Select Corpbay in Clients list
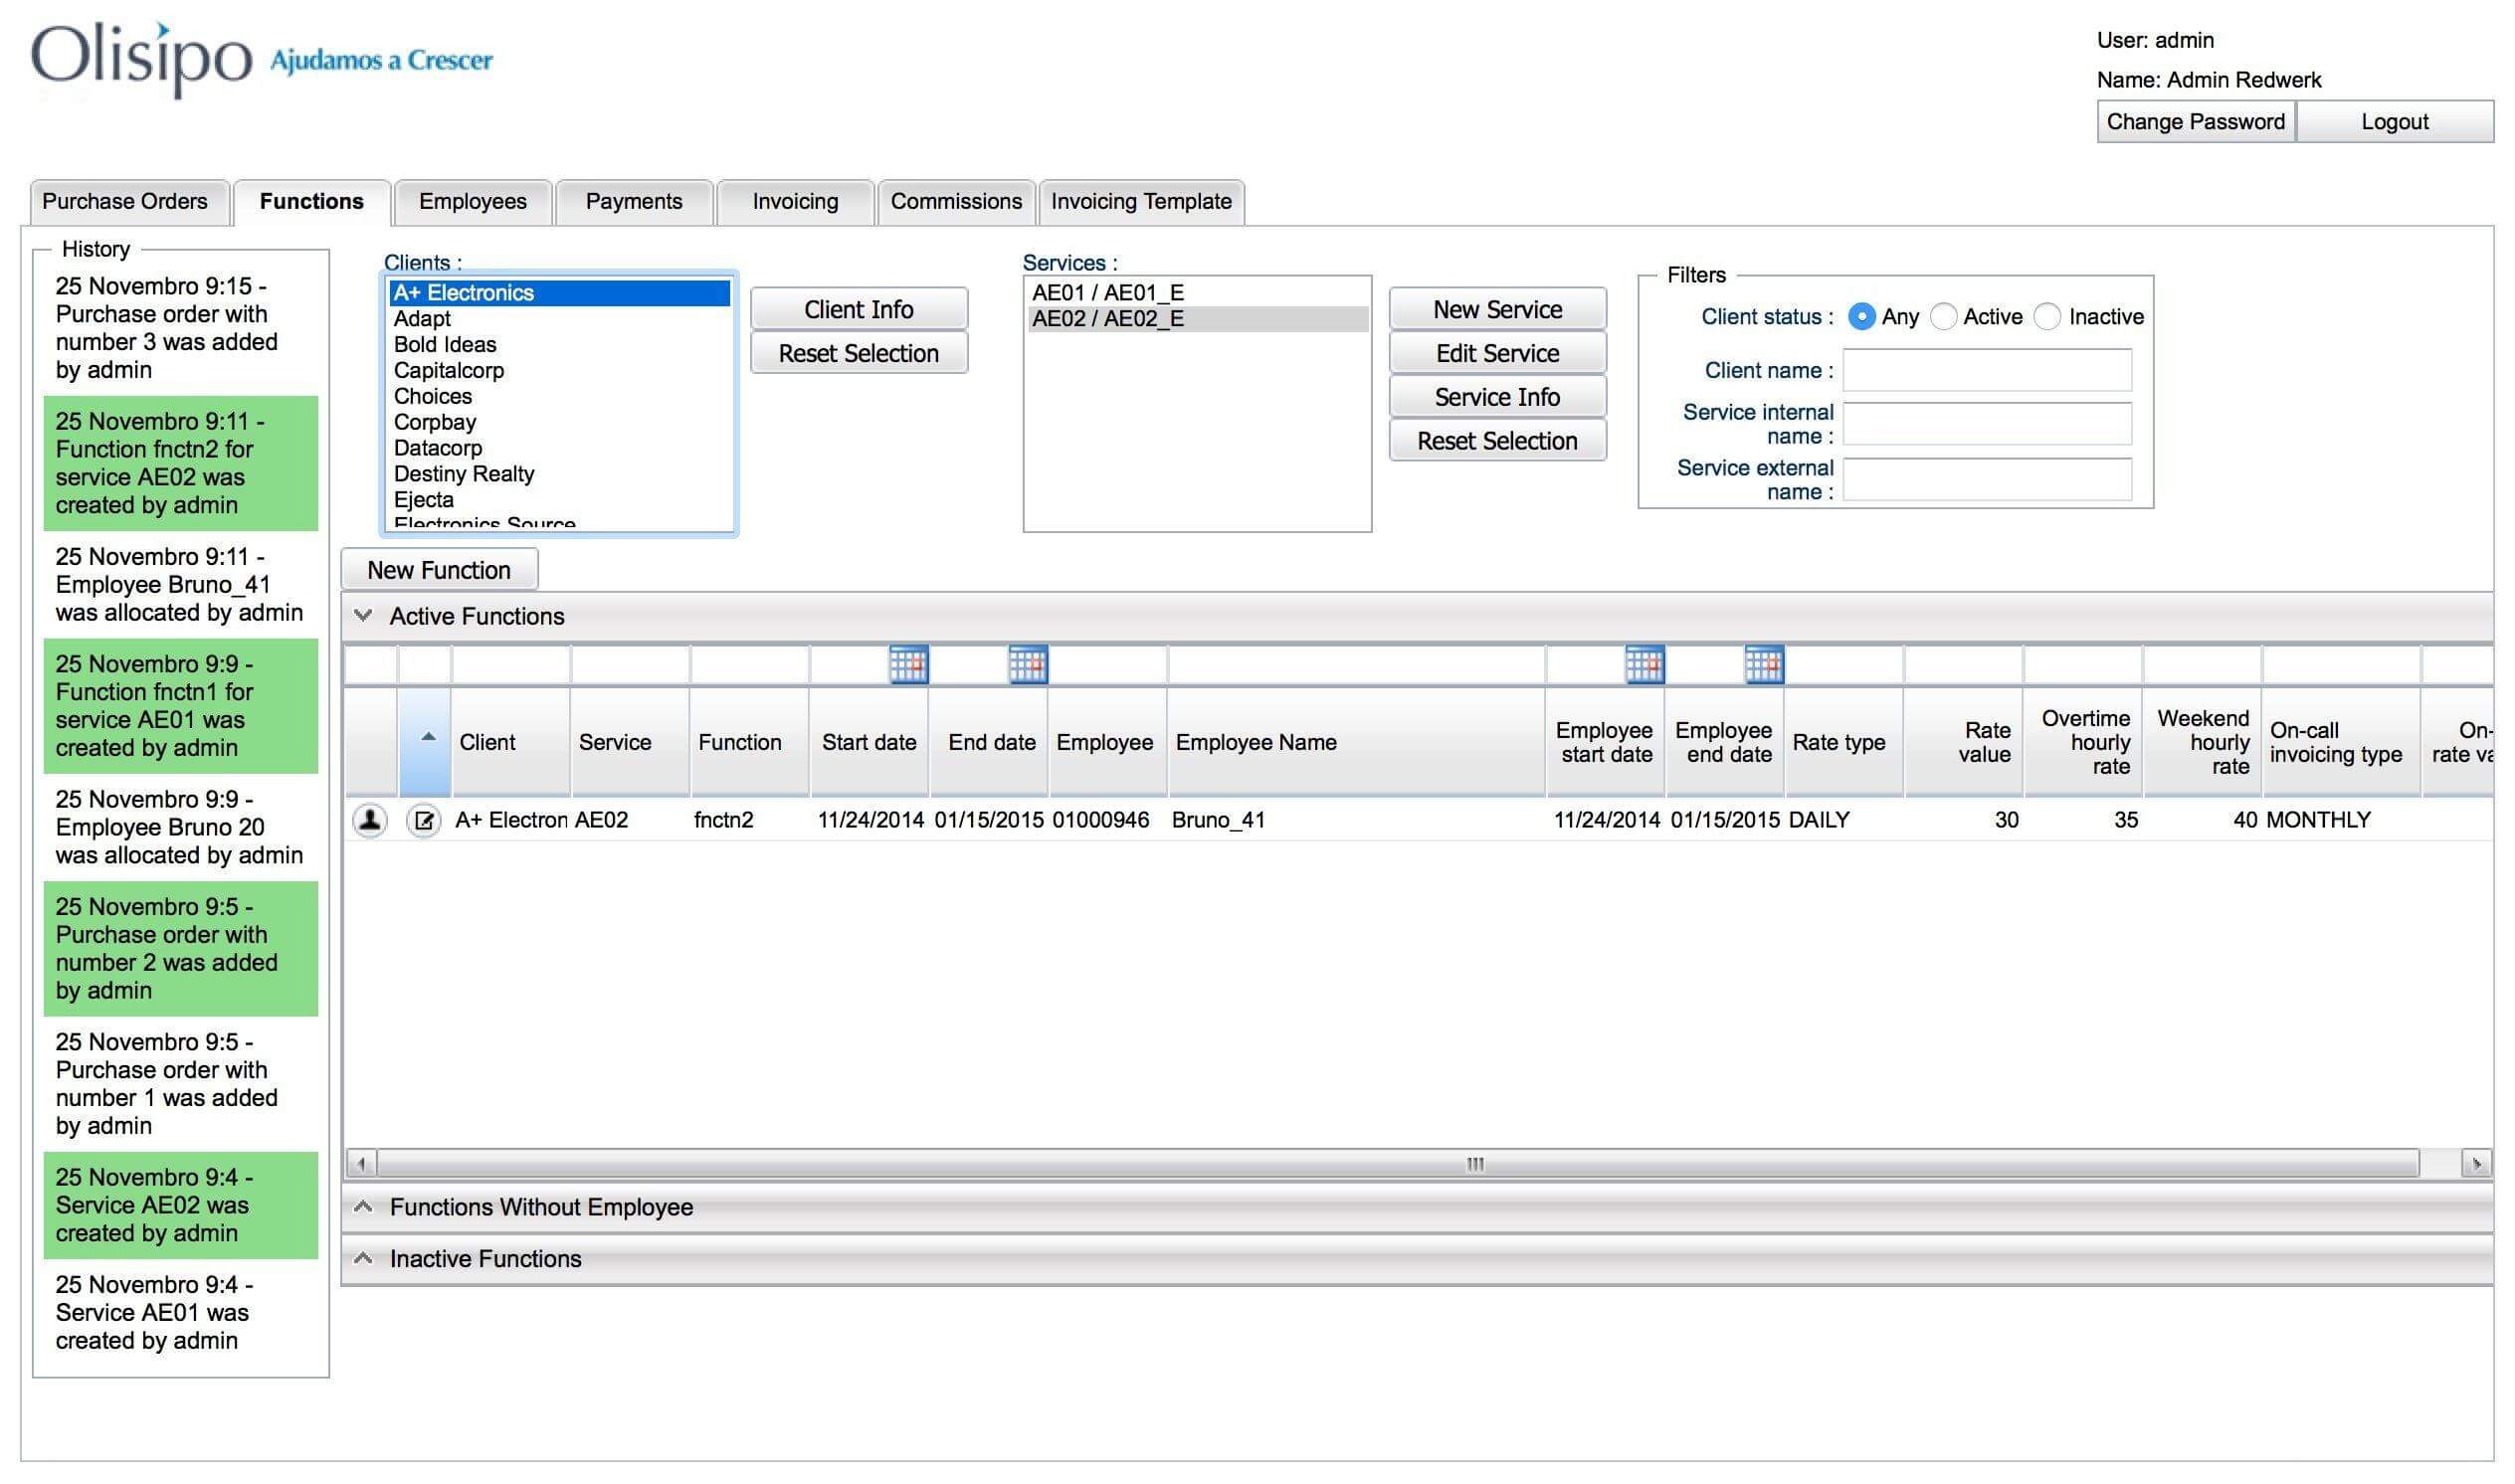This screenshot has height=1484, width=2515. 560,423
